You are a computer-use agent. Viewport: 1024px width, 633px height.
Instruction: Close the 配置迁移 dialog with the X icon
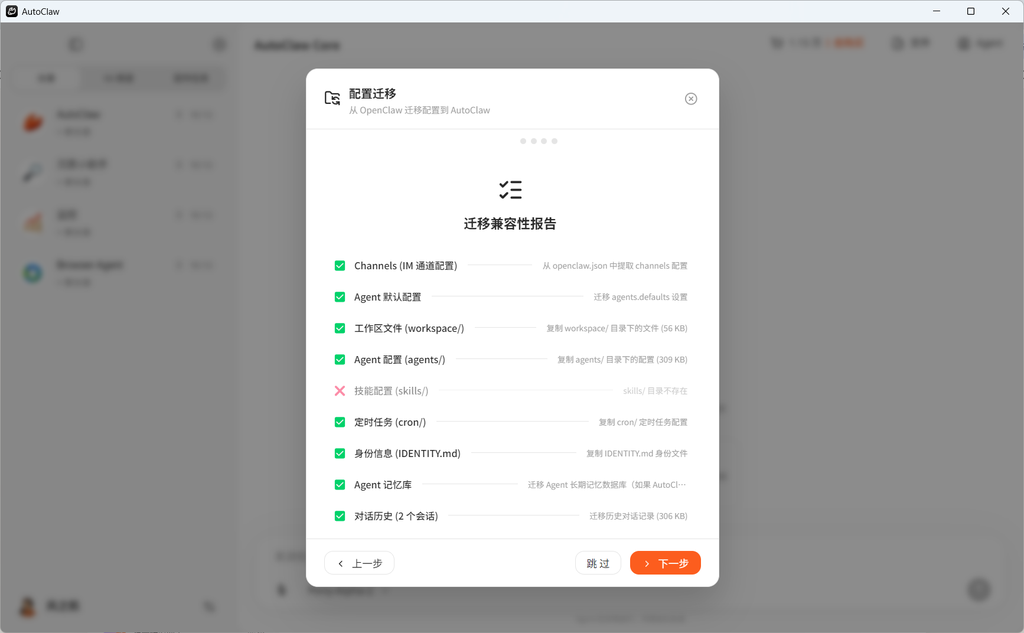tap(690, 99)
